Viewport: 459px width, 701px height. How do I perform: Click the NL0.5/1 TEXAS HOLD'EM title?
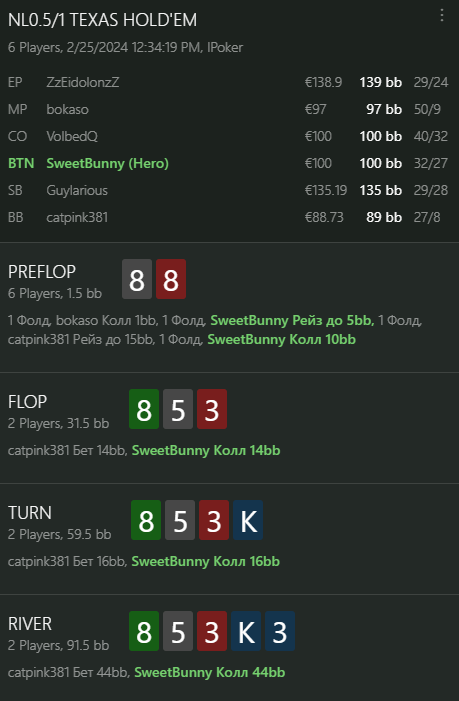click(102, 20)
